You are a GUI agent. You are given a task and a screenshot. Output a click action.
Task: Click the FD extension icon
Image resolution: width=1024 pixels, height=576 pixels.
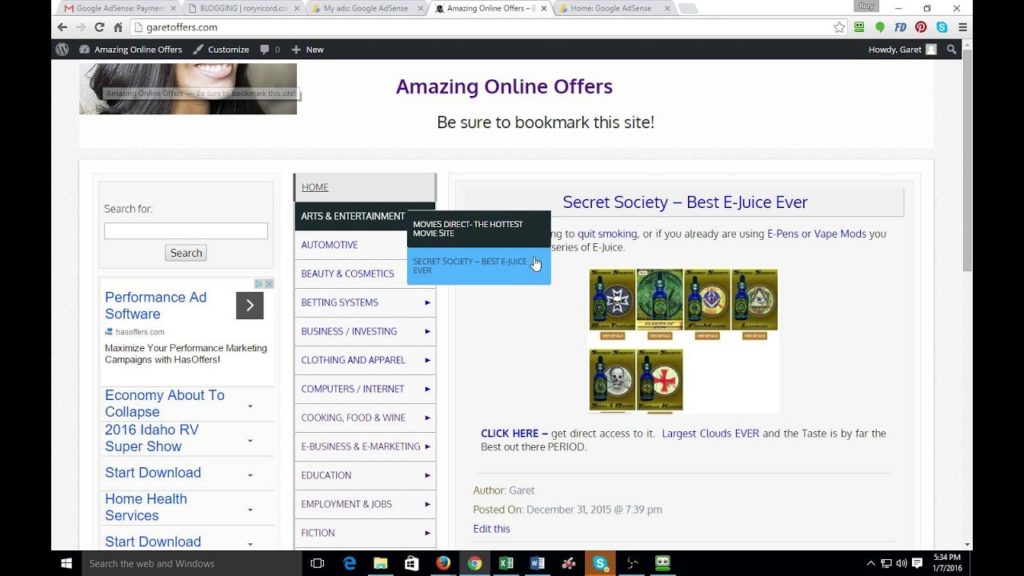click(900, 27)
